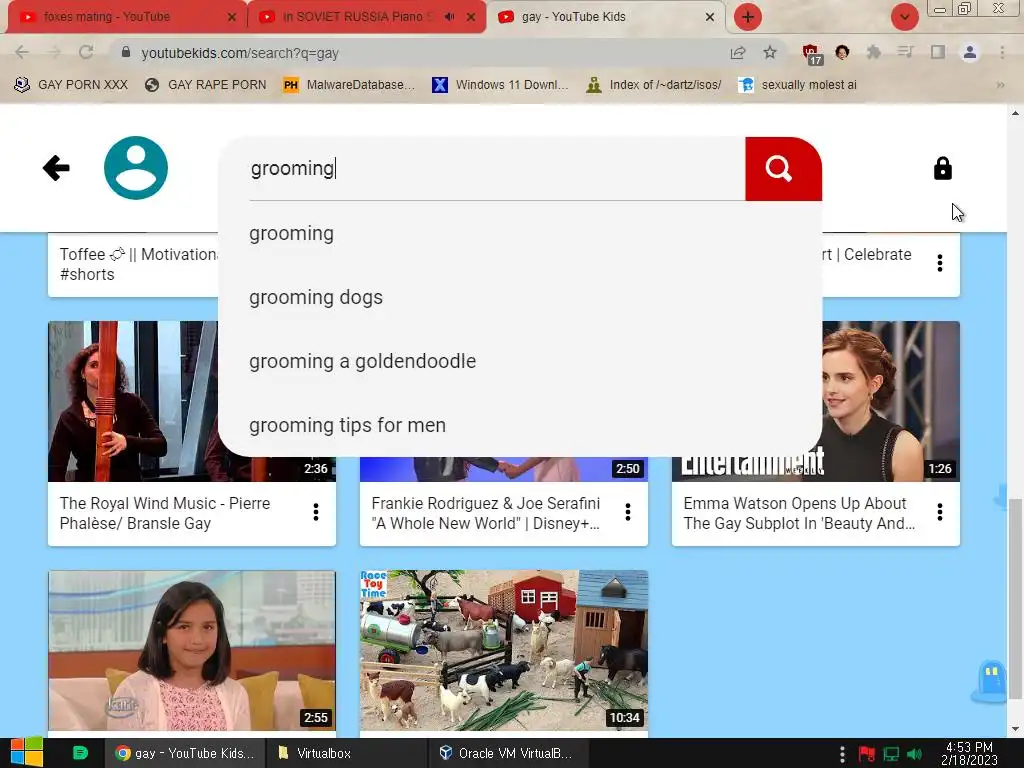The height and width of the screenshot is (768, 1024).
Task: Switch to Oracle VM VirtualBox taskbar item
Action: [x=509, y=753]
